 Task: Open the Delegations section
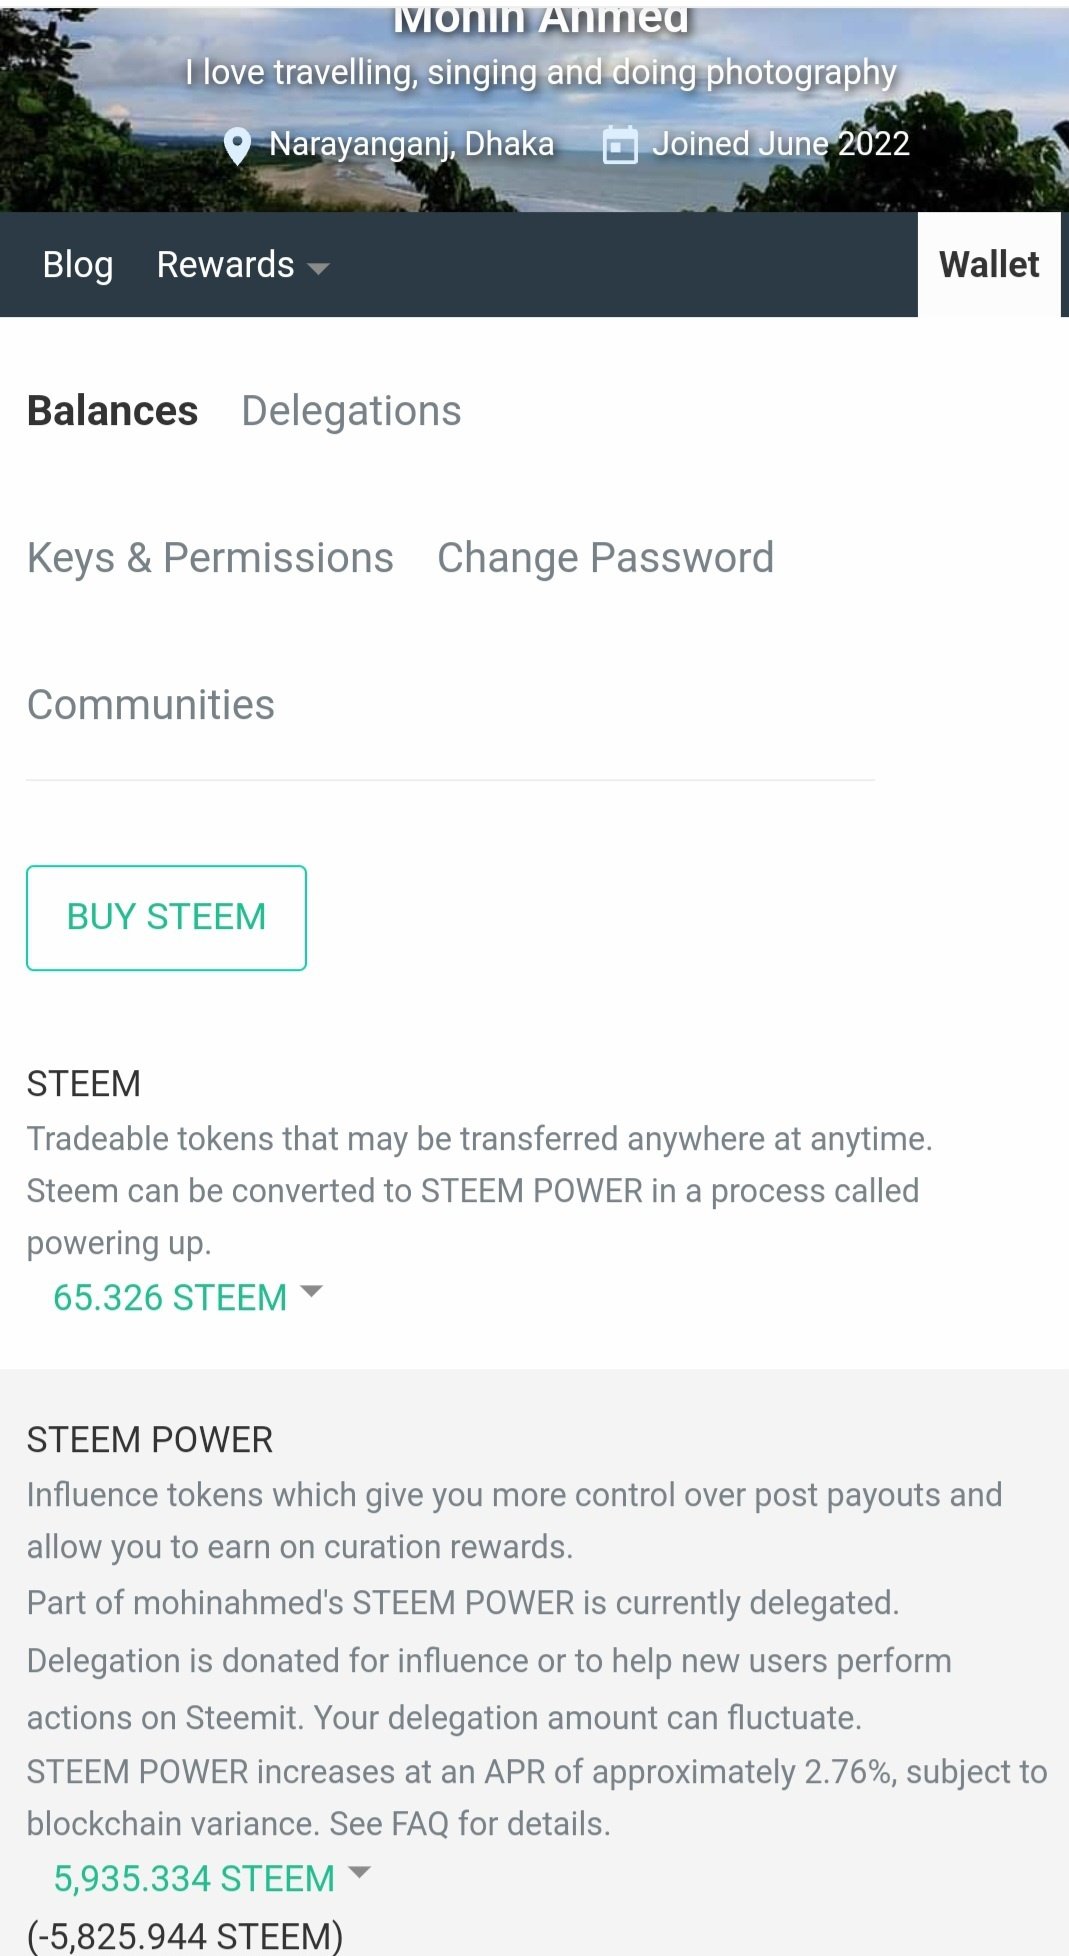(351, 411)
